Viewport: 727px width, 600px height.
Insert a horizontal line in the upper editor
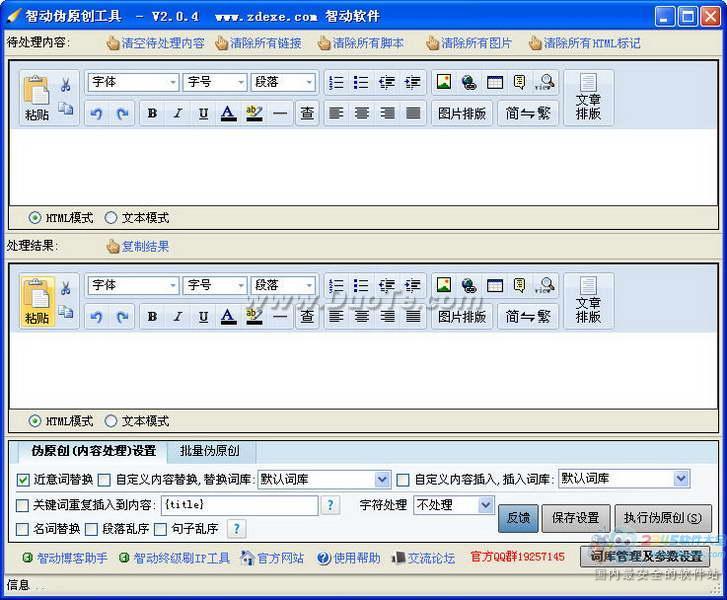click(x=280, y=113)
